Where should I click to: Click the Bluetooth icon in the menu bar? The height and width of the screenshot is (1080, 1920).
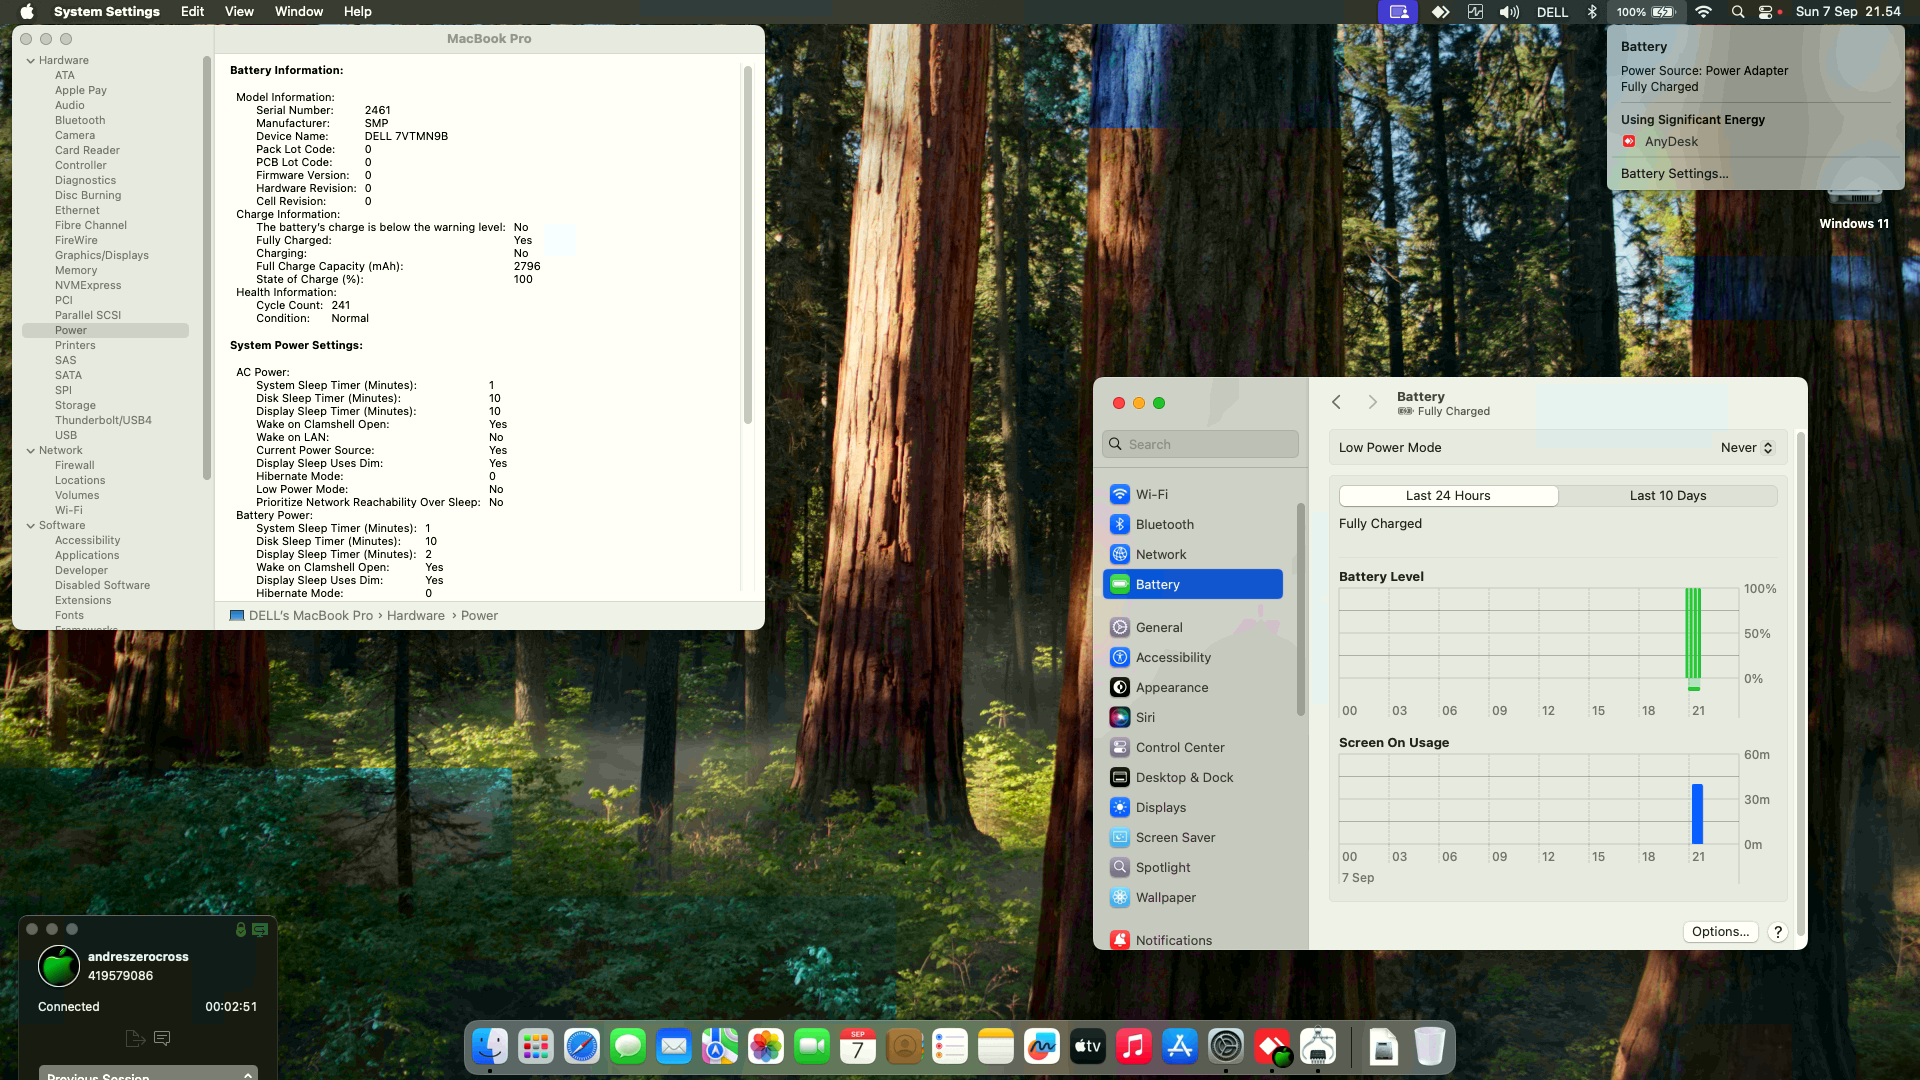(x=1592, y=12)
